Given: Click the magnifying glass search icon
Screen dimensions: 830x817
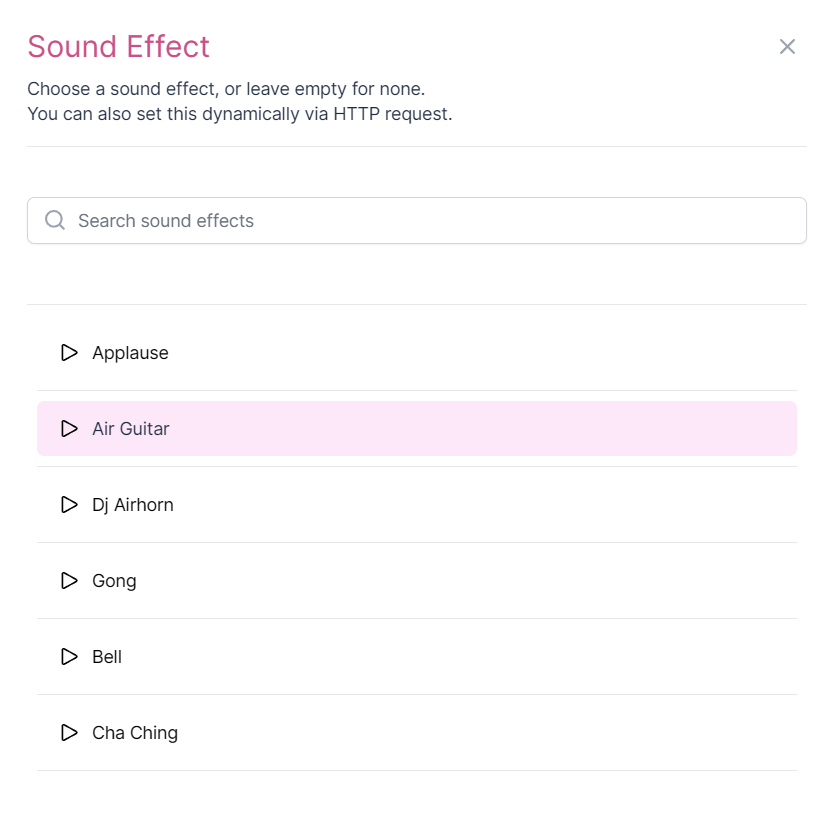Looking at the screenshot, I should [55, 221].
